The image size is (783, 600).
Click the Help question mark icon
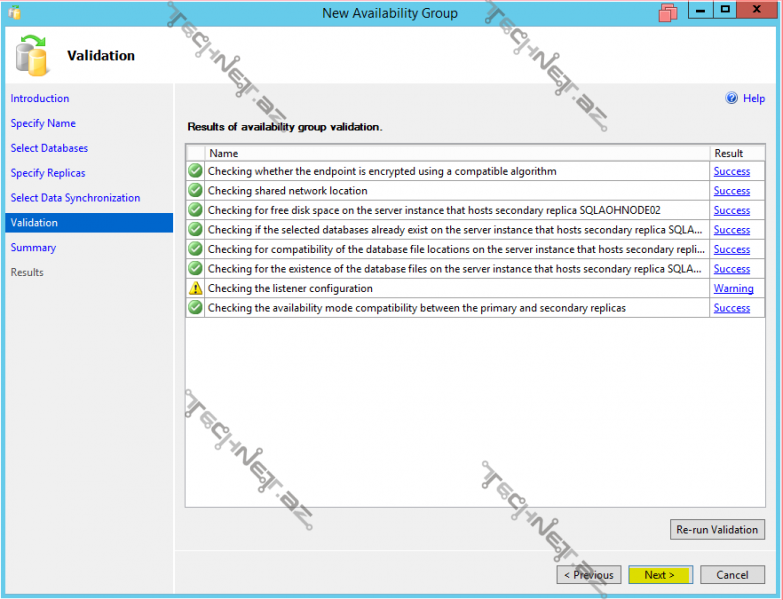coord(731,98)
